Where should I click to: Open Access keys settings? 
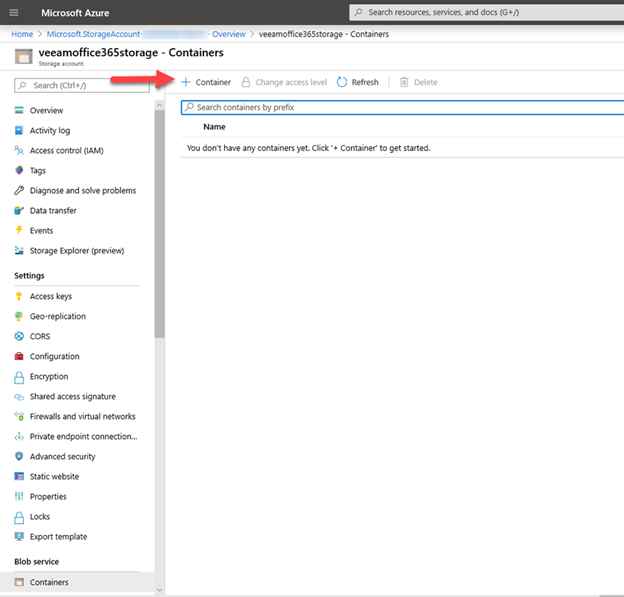coord(51,296)
